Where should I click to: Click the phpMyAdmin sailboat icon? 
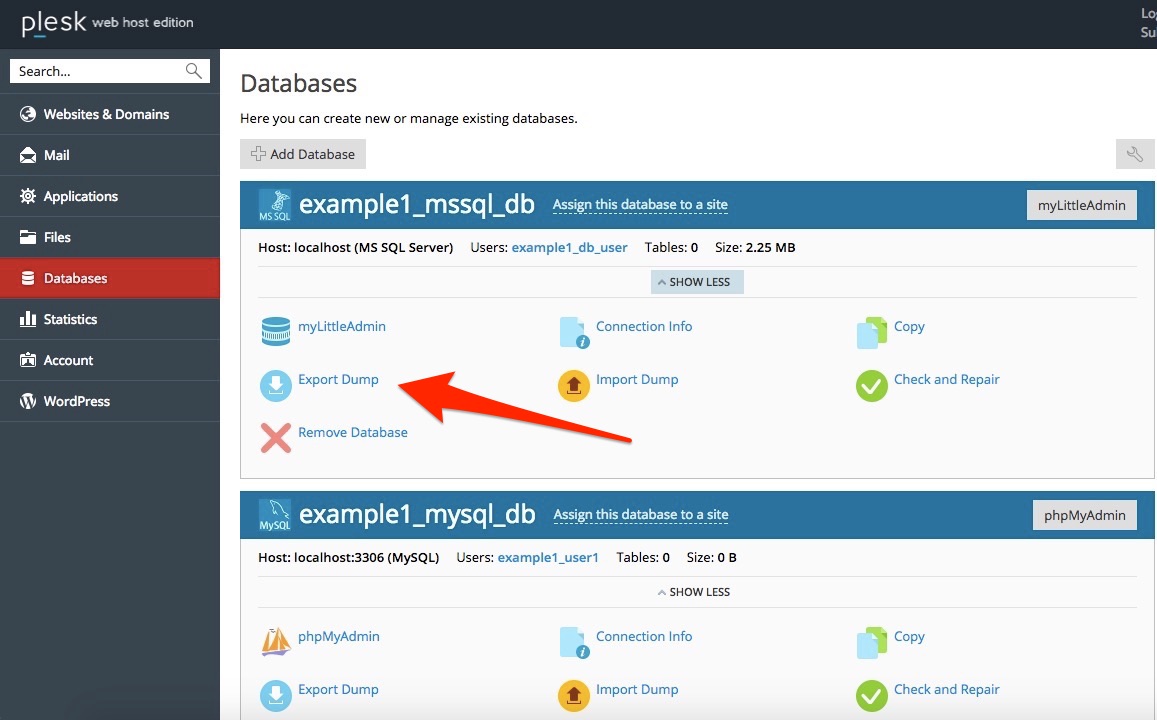pos(276,641)
